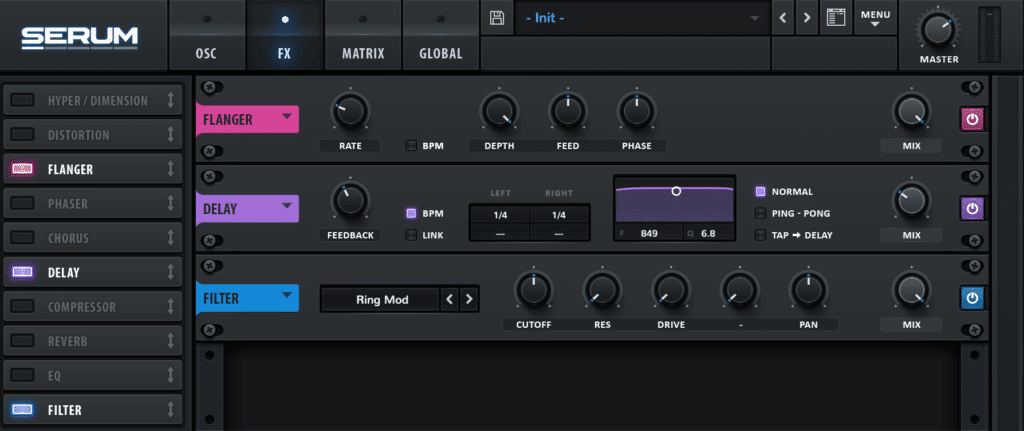Open the MENU dropdown

pos(875,18)
